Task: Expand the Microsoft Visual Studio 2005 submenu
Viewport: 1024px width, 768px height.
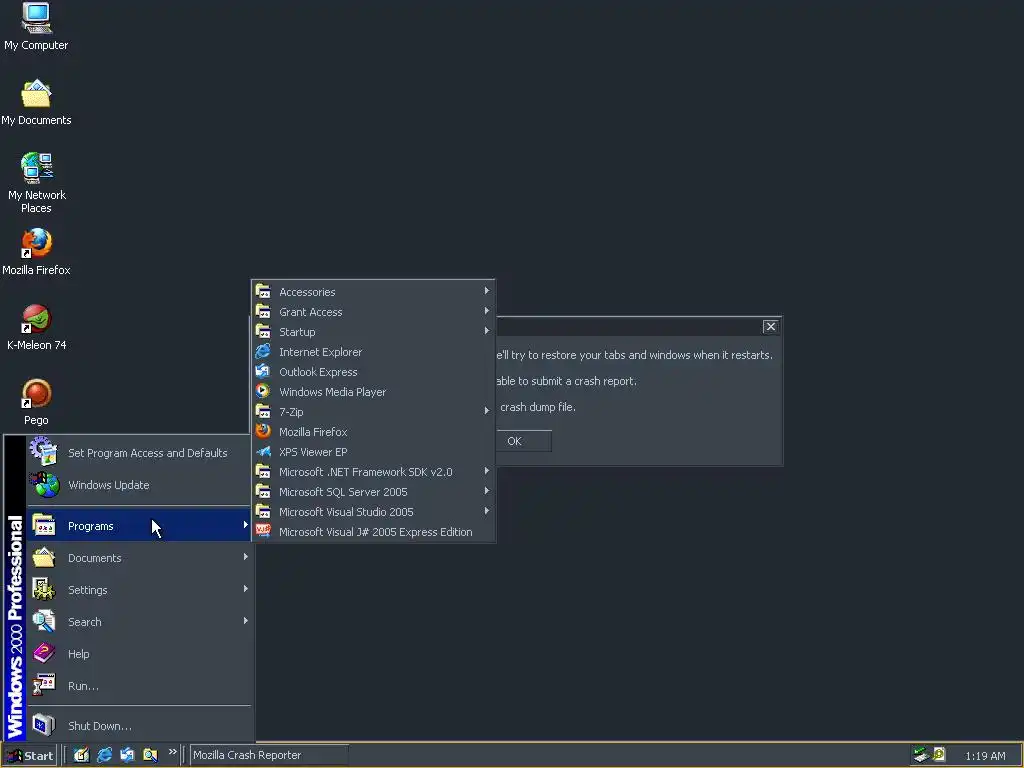Action: 373,511
